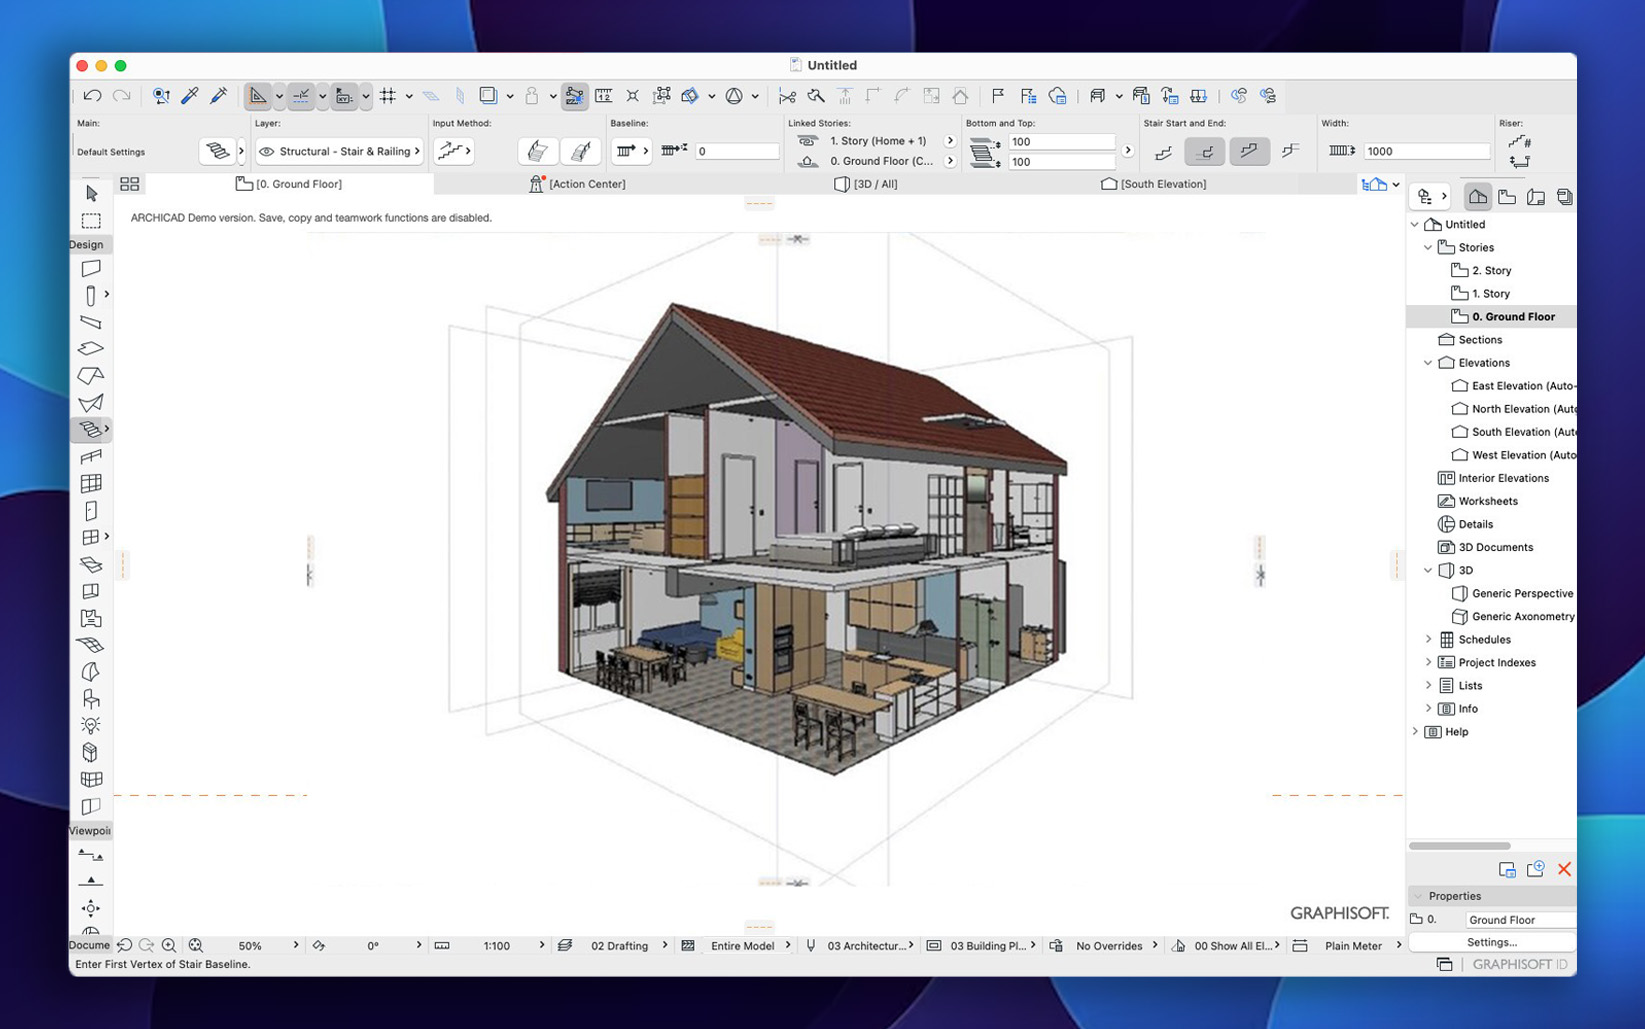The width and height of the screenshot is (1645, 1029).
Task: Select the Marquee tool
Action: point(91,220)
